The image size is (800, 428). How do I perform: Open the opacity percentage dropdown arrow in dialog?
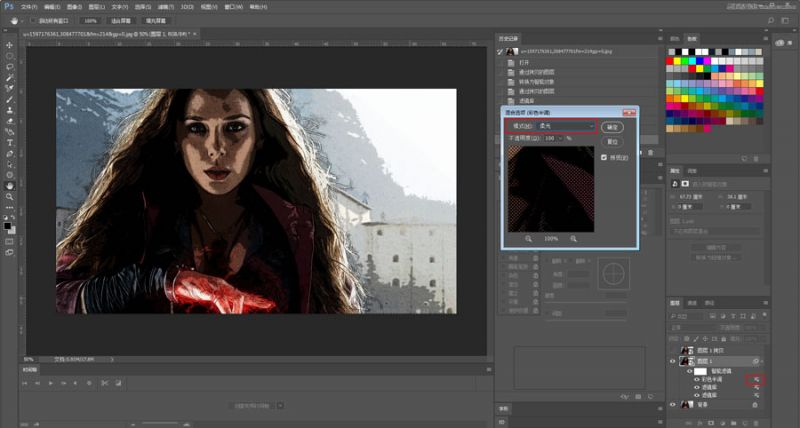pyautogui.click(x=560, y=138)
